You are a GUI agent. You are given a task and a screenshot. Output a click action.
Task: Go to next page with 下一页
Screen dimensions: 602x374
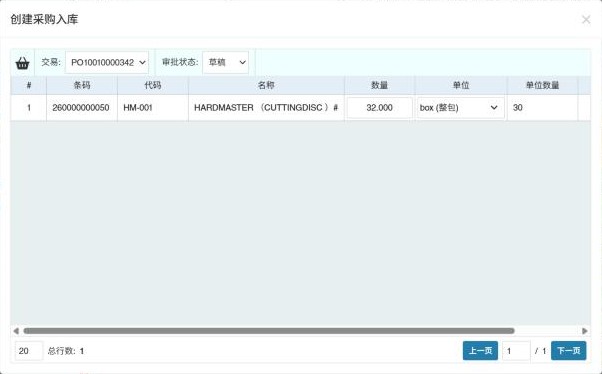tap(569, 351)
